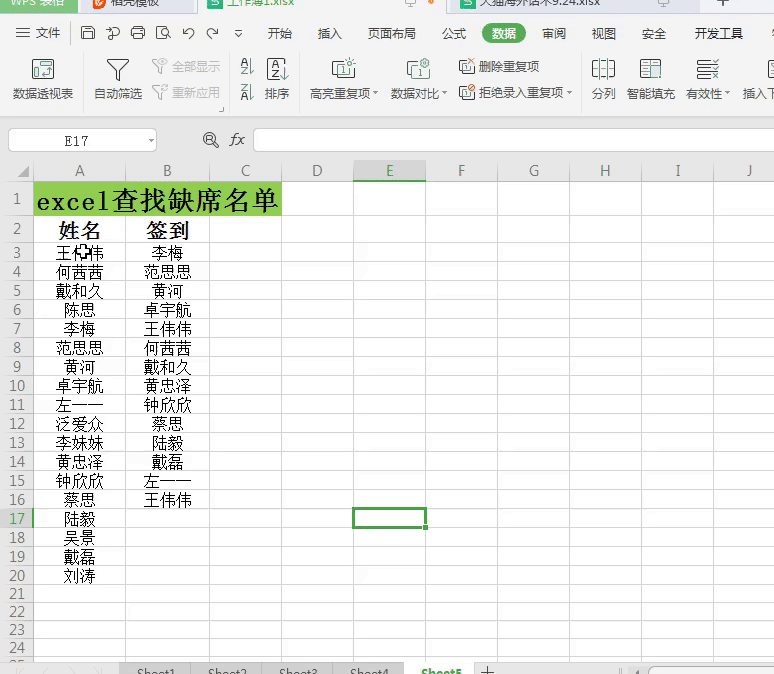Viewport: 774px width, 674px height.
Task: Click 拒绝录入重复项 button
Action: point(511,92)
